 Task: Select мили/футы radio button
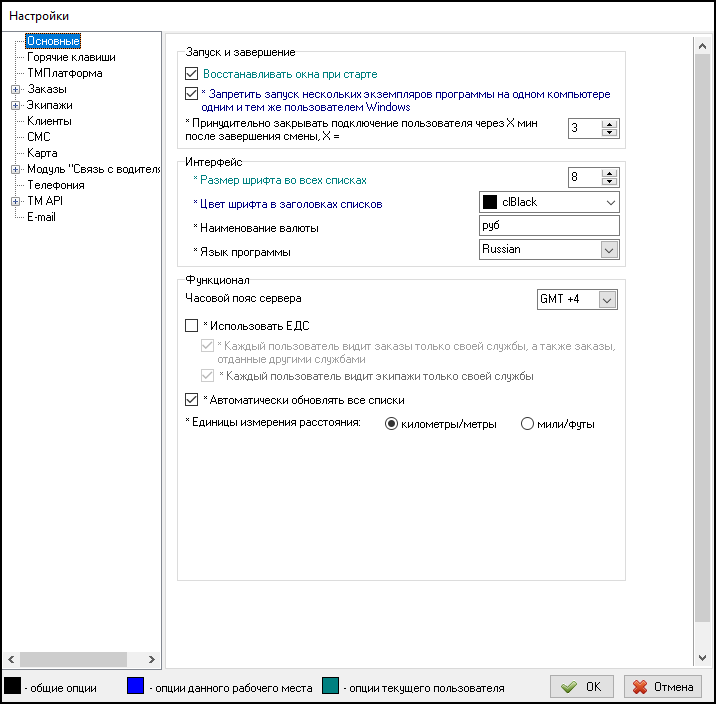pos(529,424)
